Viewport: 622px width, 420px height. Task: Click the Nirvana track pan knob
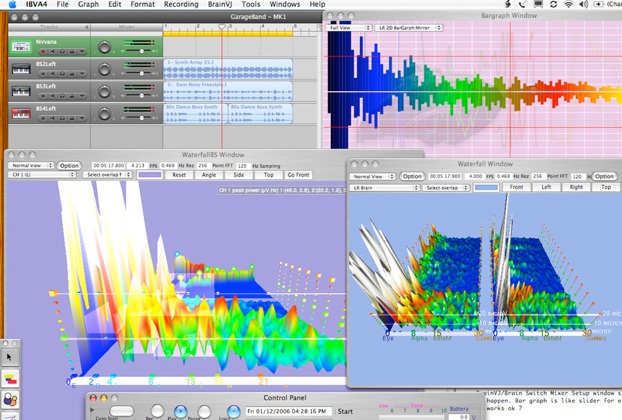(x=104, y=47)
